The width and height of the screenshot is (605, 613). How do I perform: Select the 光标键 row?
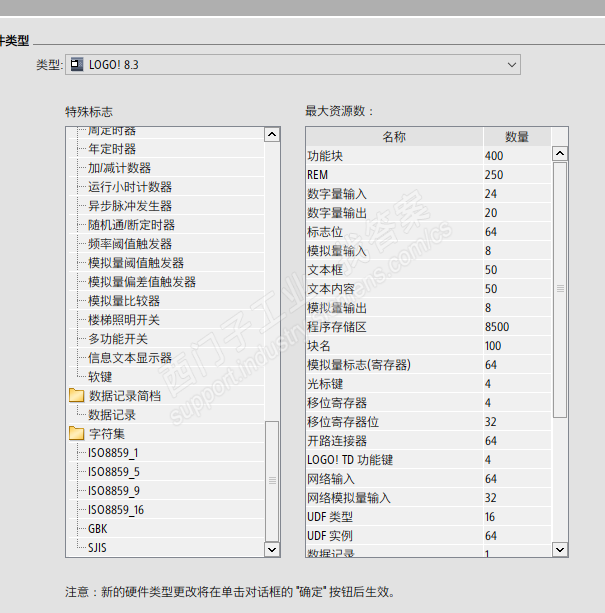click(428, 384)
